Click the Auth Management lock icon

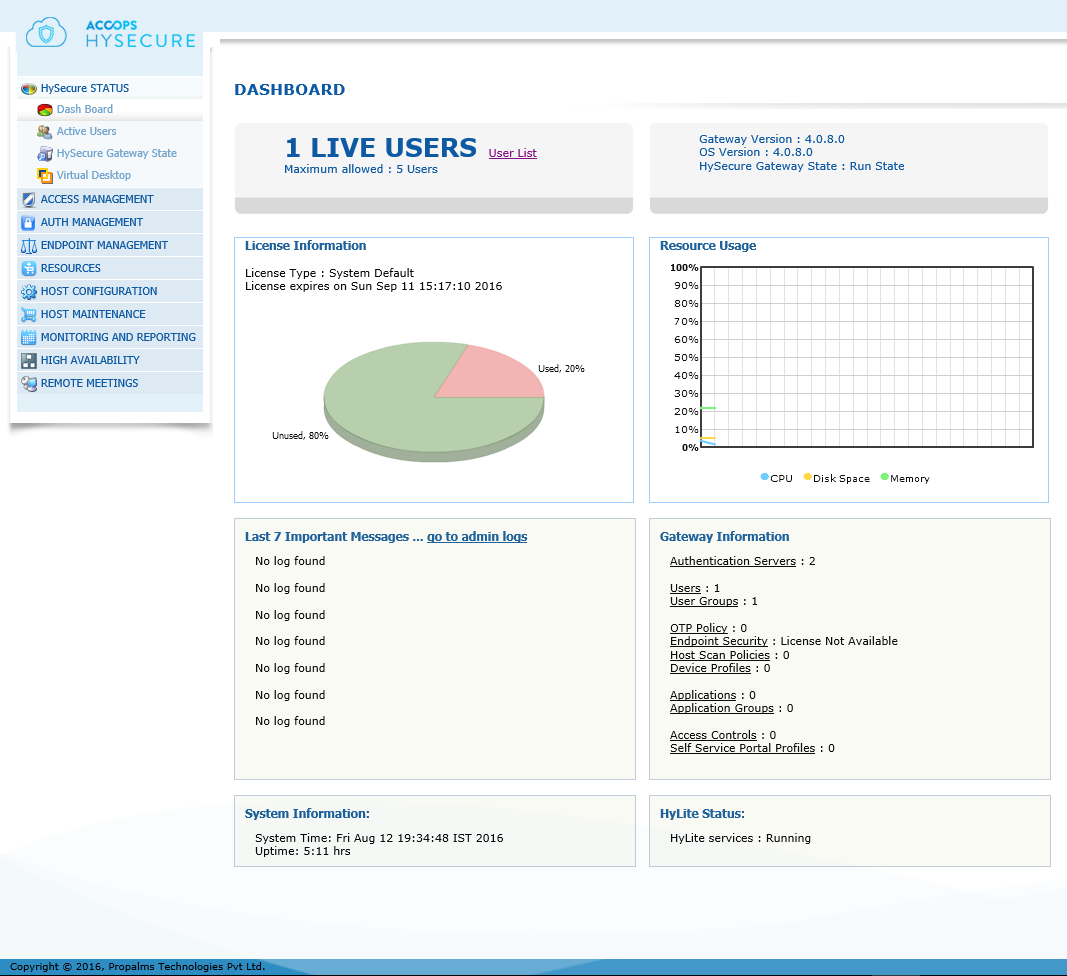(x=29, y=223)
